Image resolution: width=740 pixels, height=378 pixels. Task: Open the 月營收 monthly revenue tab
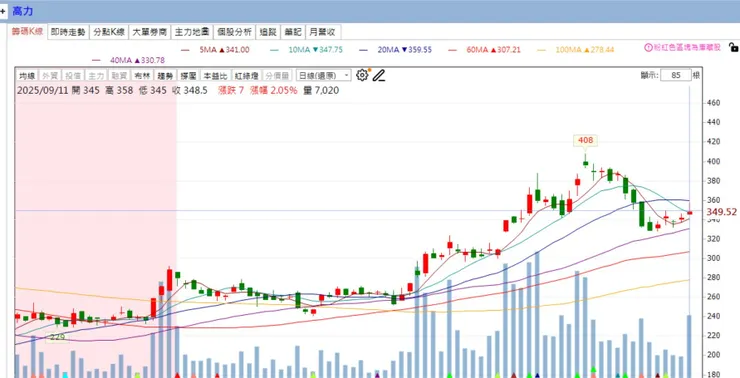tap(323, 32)
